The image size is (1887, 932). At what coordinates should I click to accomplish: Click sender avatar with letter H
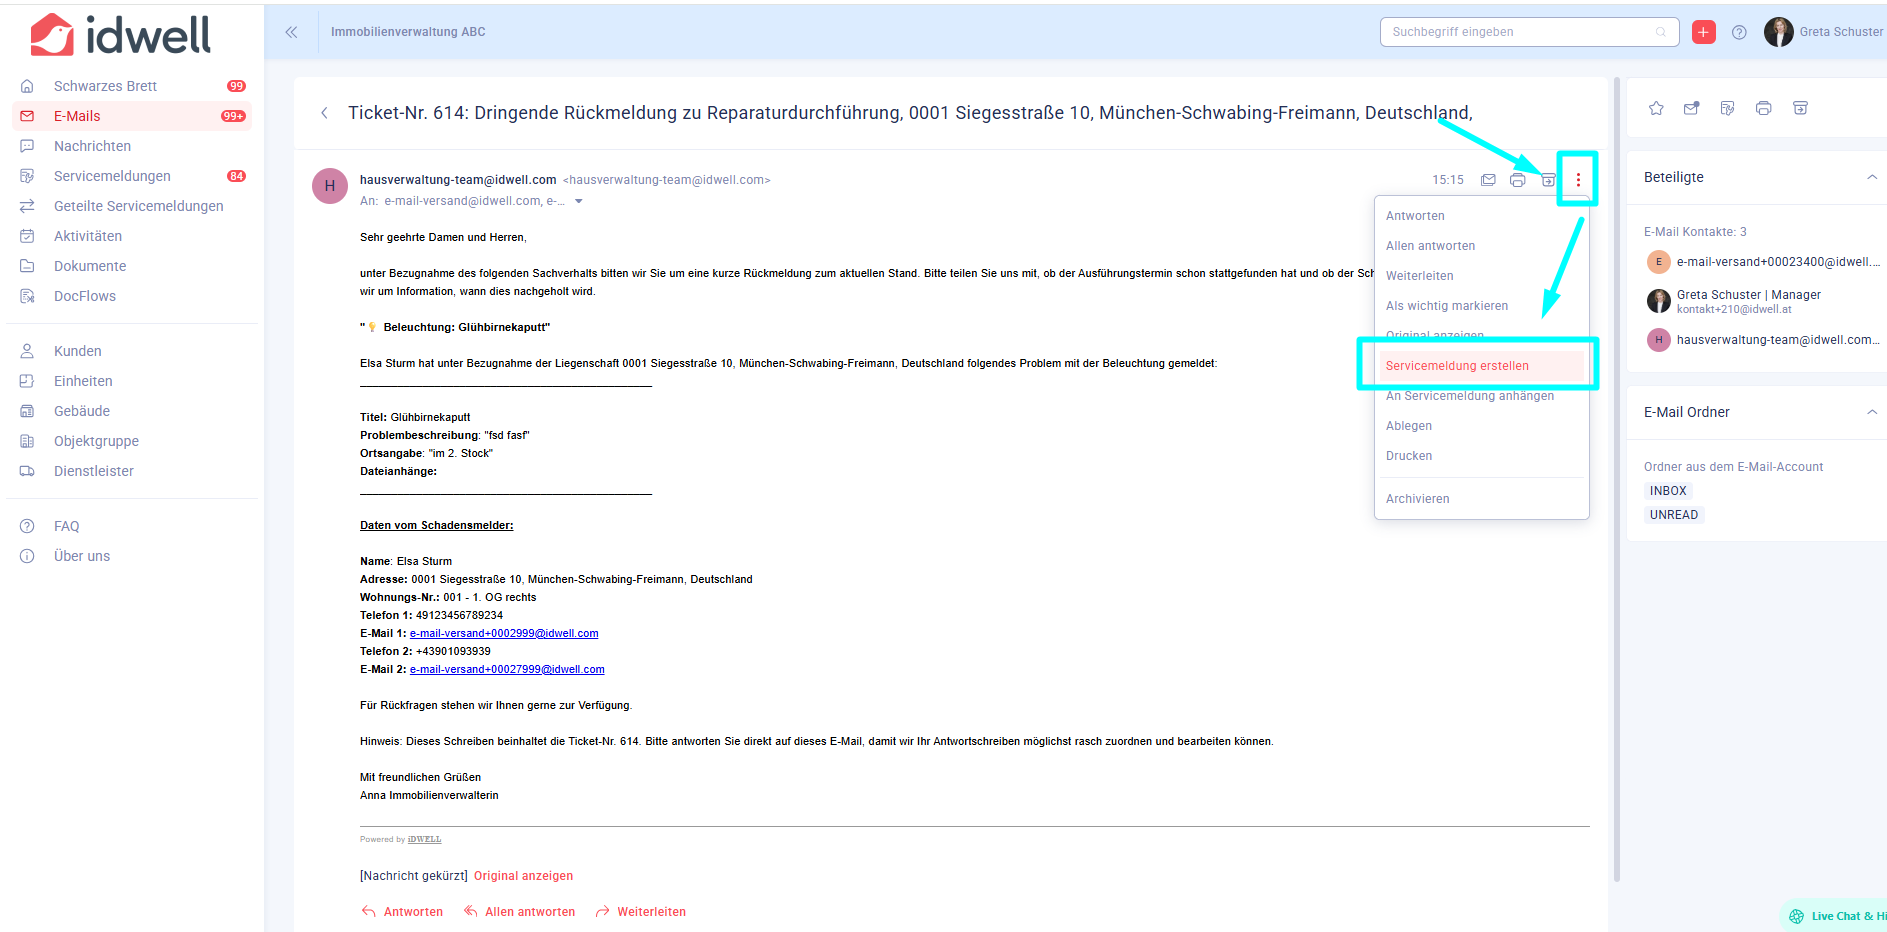[330, 186]
